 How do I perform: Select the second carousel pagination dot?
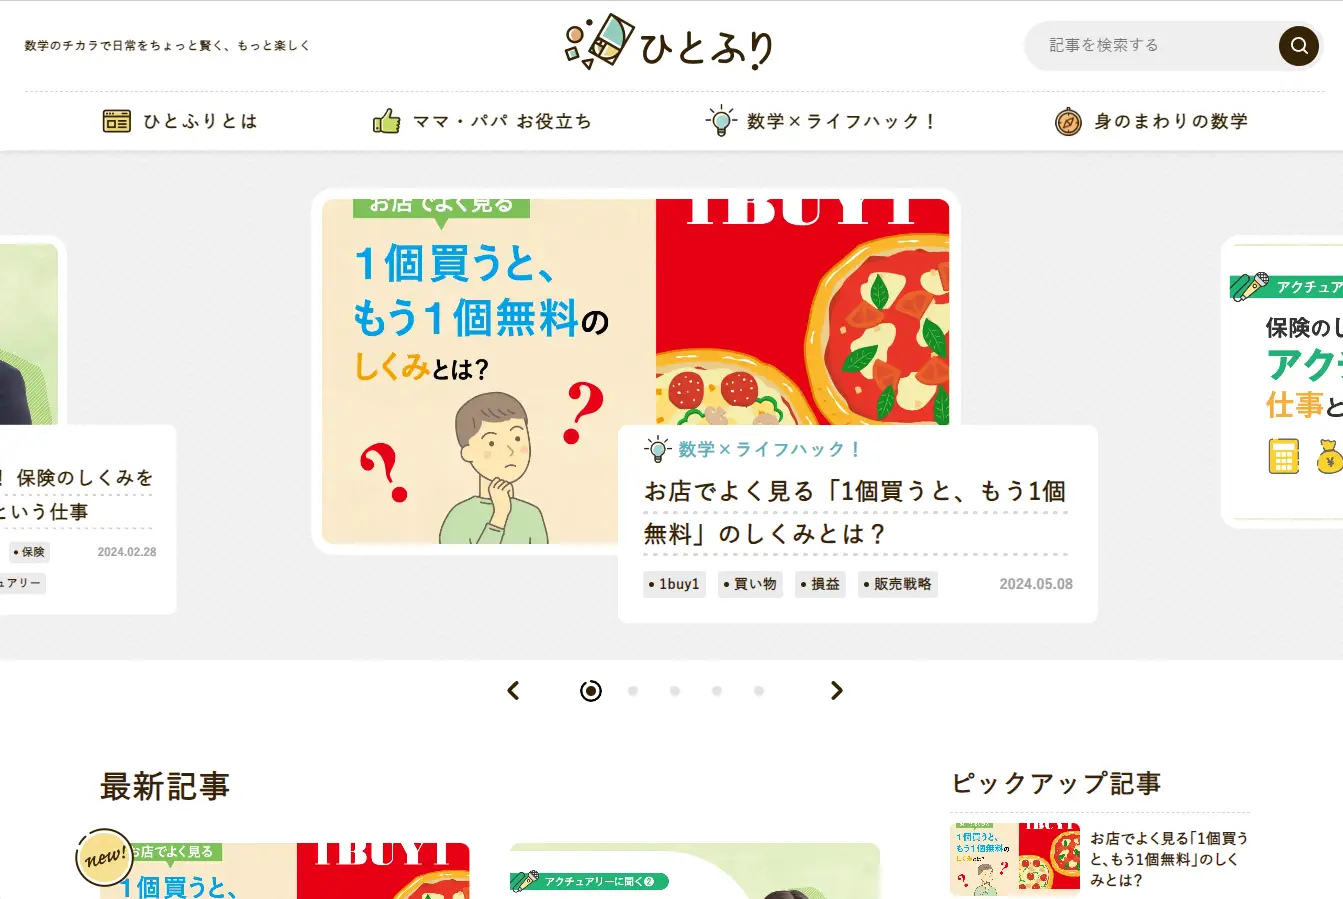point(633,691)
